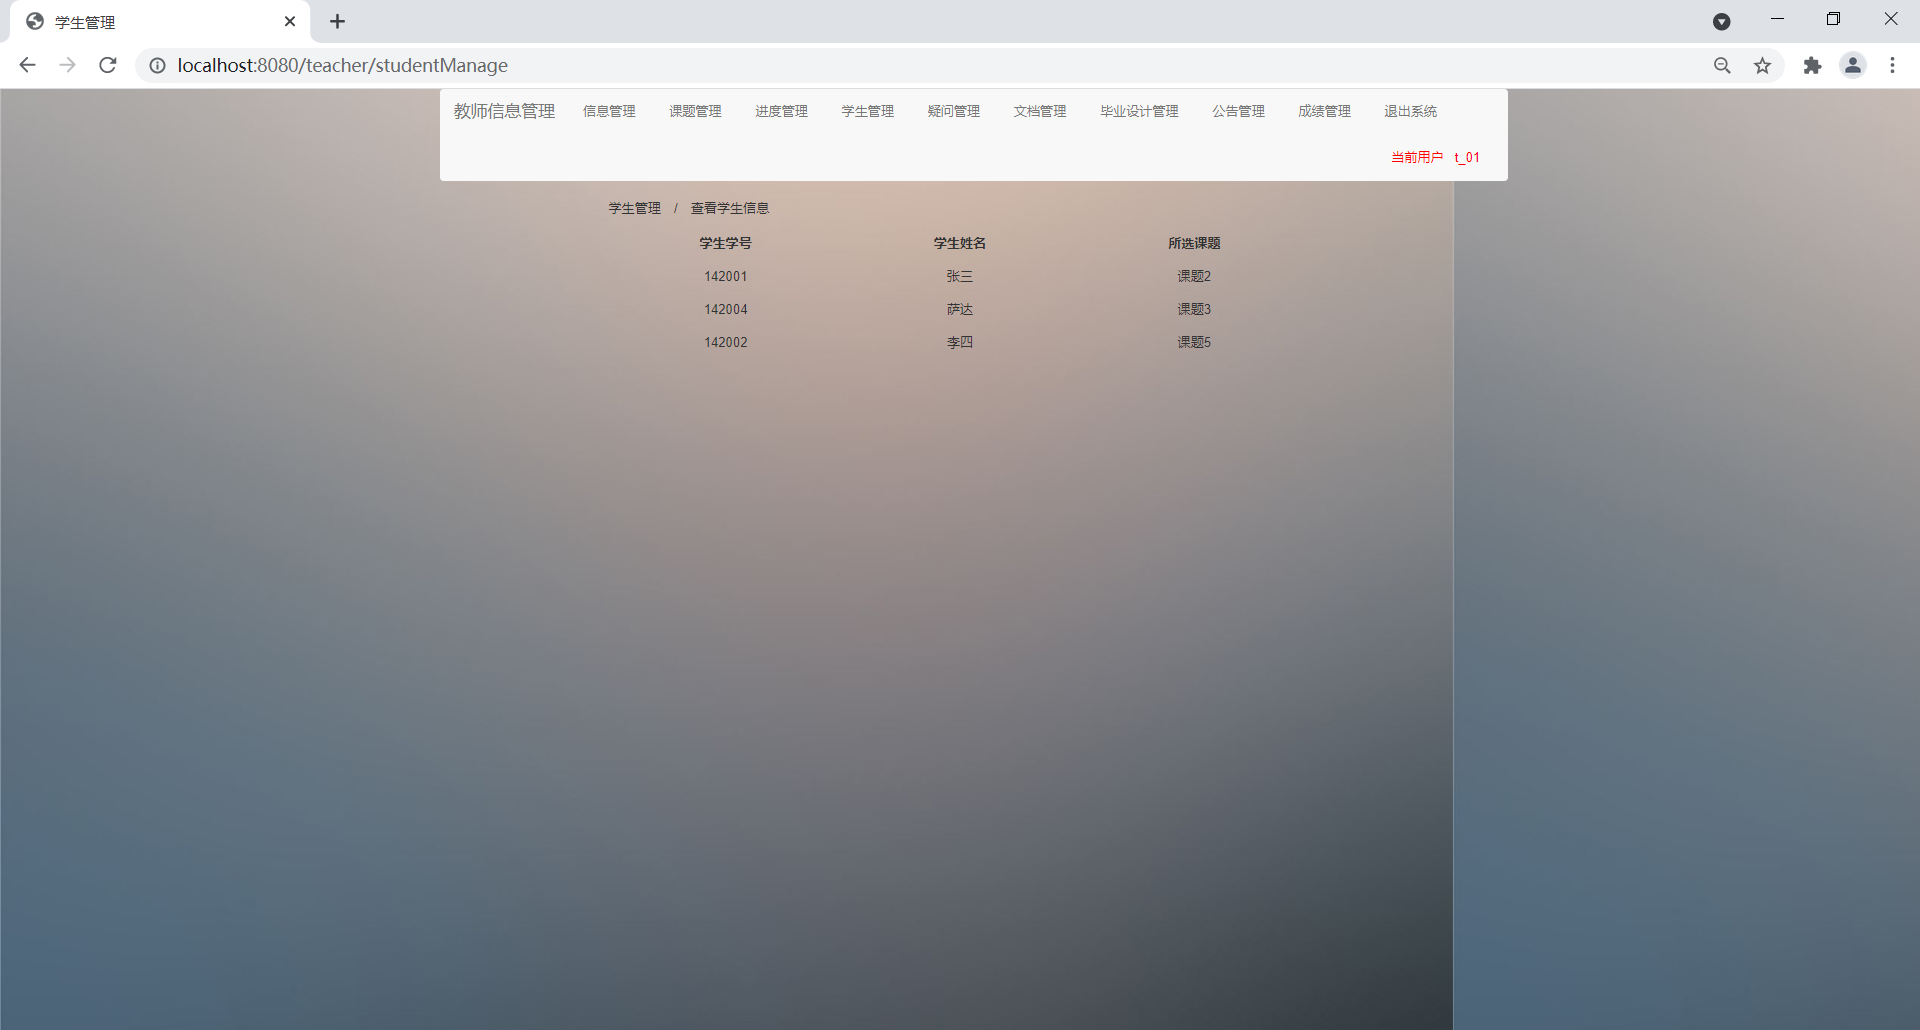This screenshot has height=1030, width=1920.
Task: Select the 学生管理 browser tab
Action: 160,21
